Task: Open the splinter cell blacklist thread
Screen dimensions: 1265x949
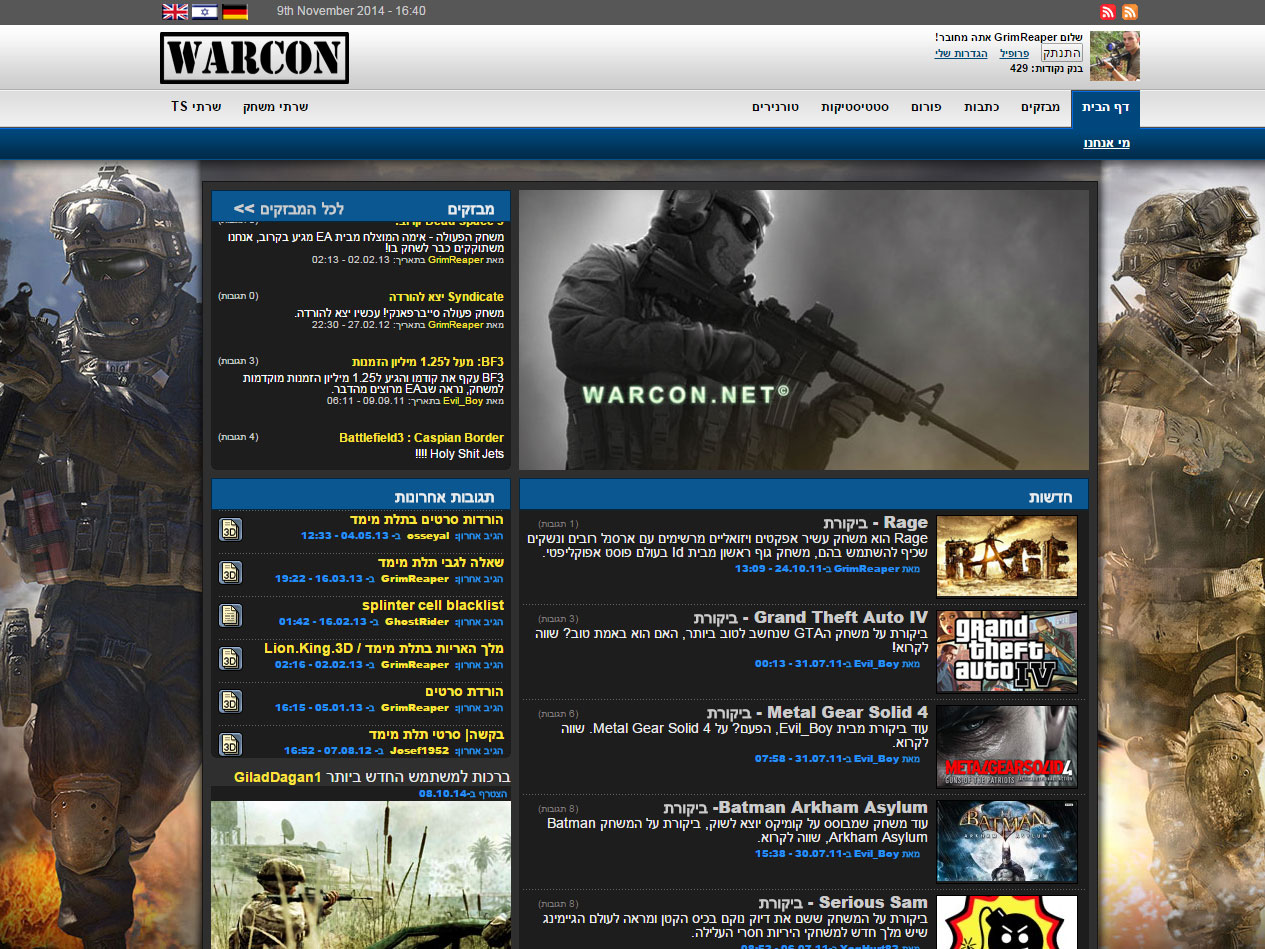Action: [x=433, y=606]
